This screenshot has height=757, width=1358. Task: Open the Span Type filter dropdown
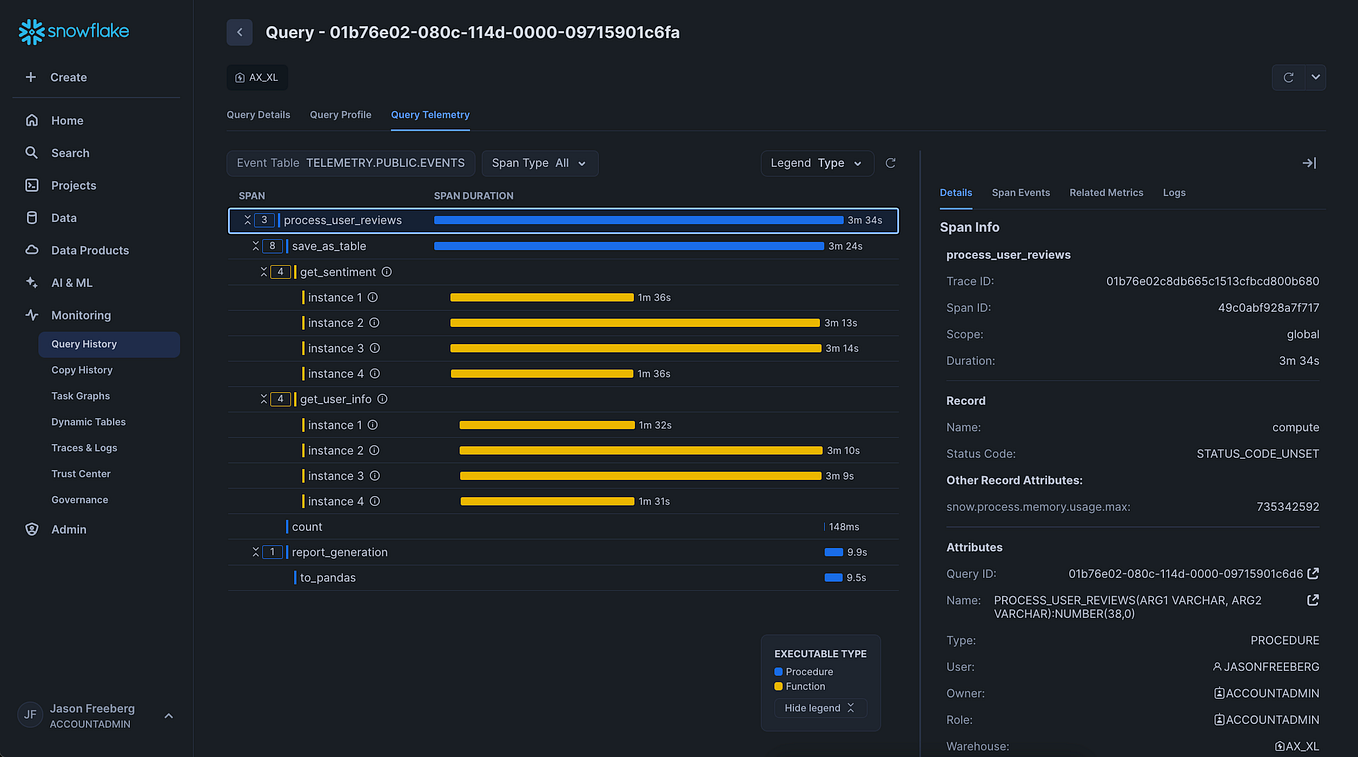[540, 163]
